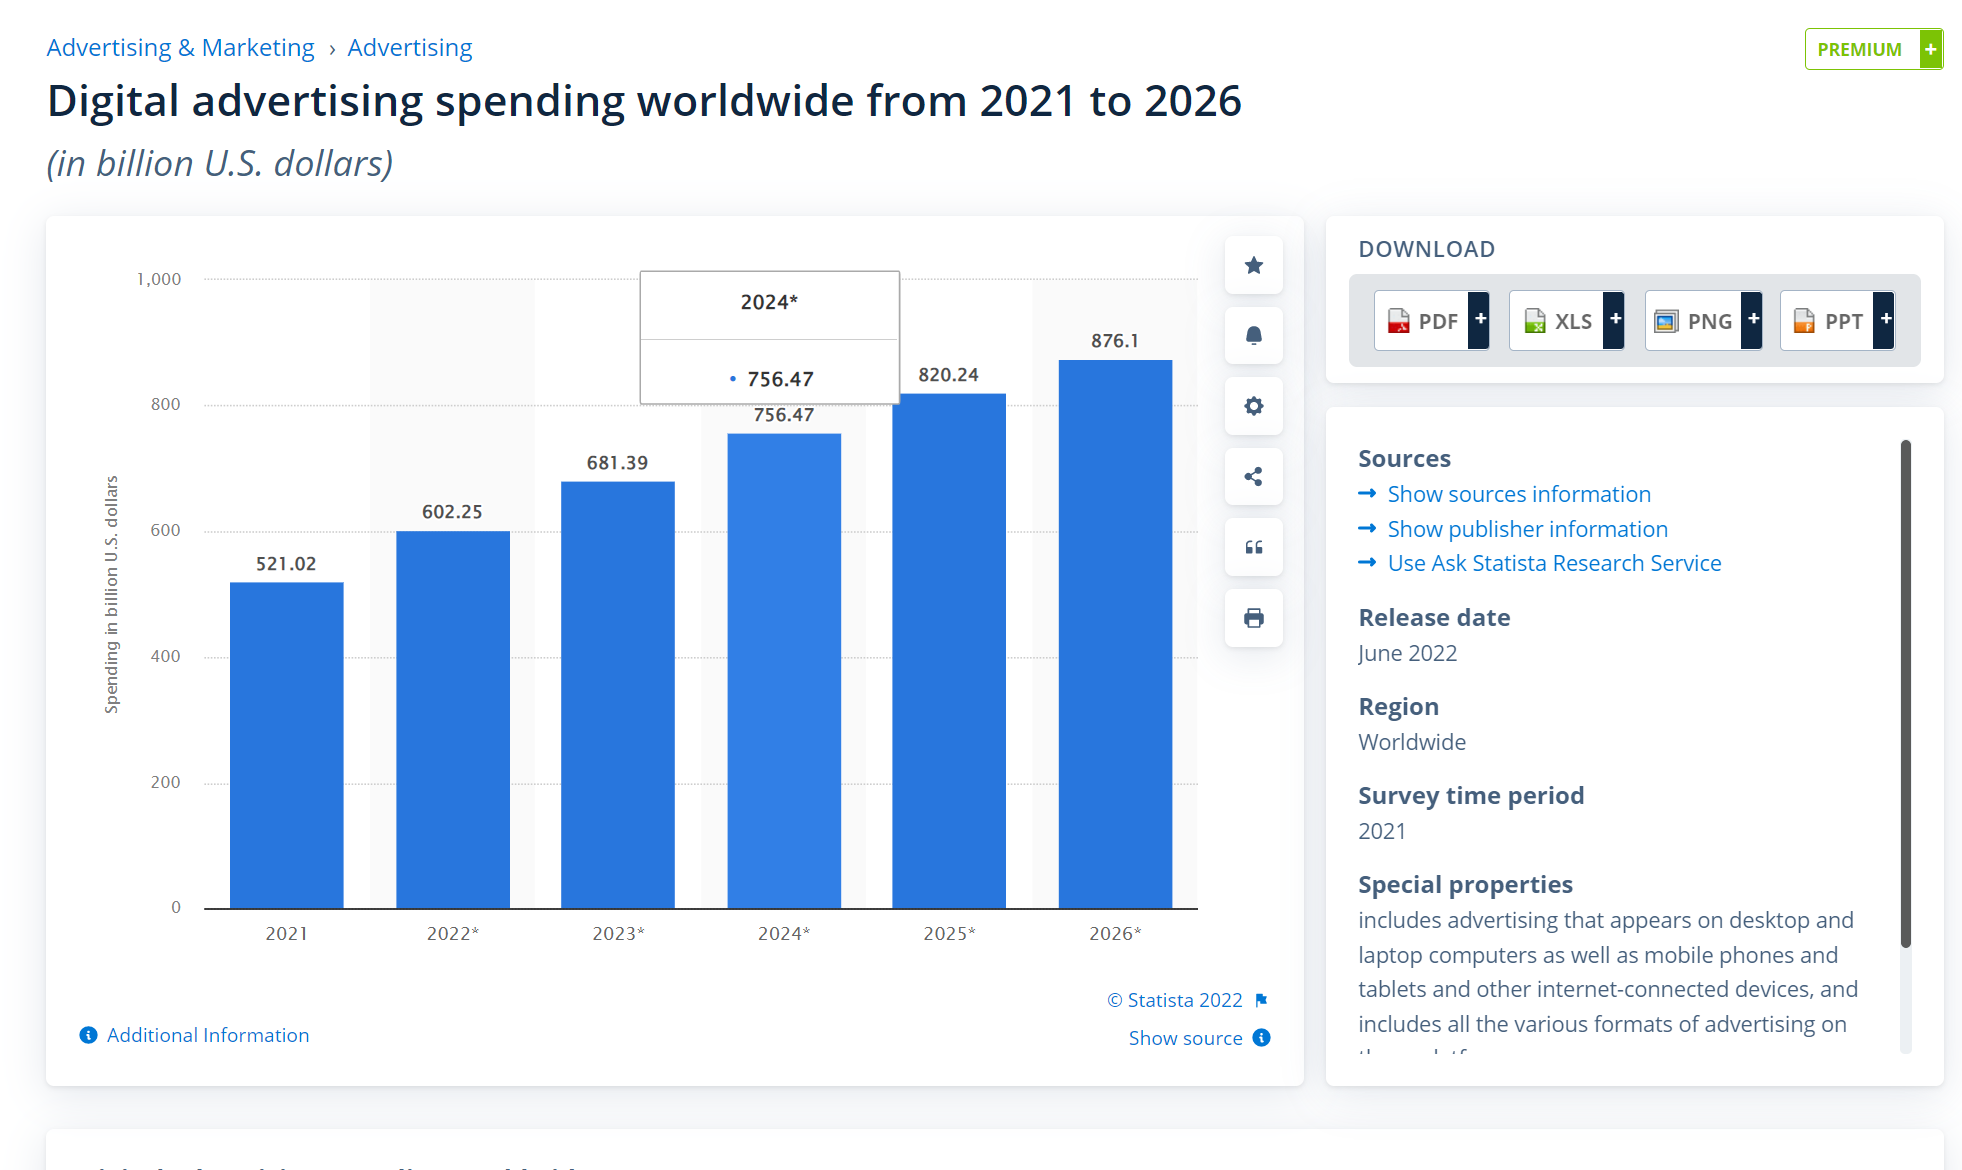Open Advertising breadcrumb link
Viewport: 1962px width, 1170px height.
pyautogui.click(x=409, y=48)
